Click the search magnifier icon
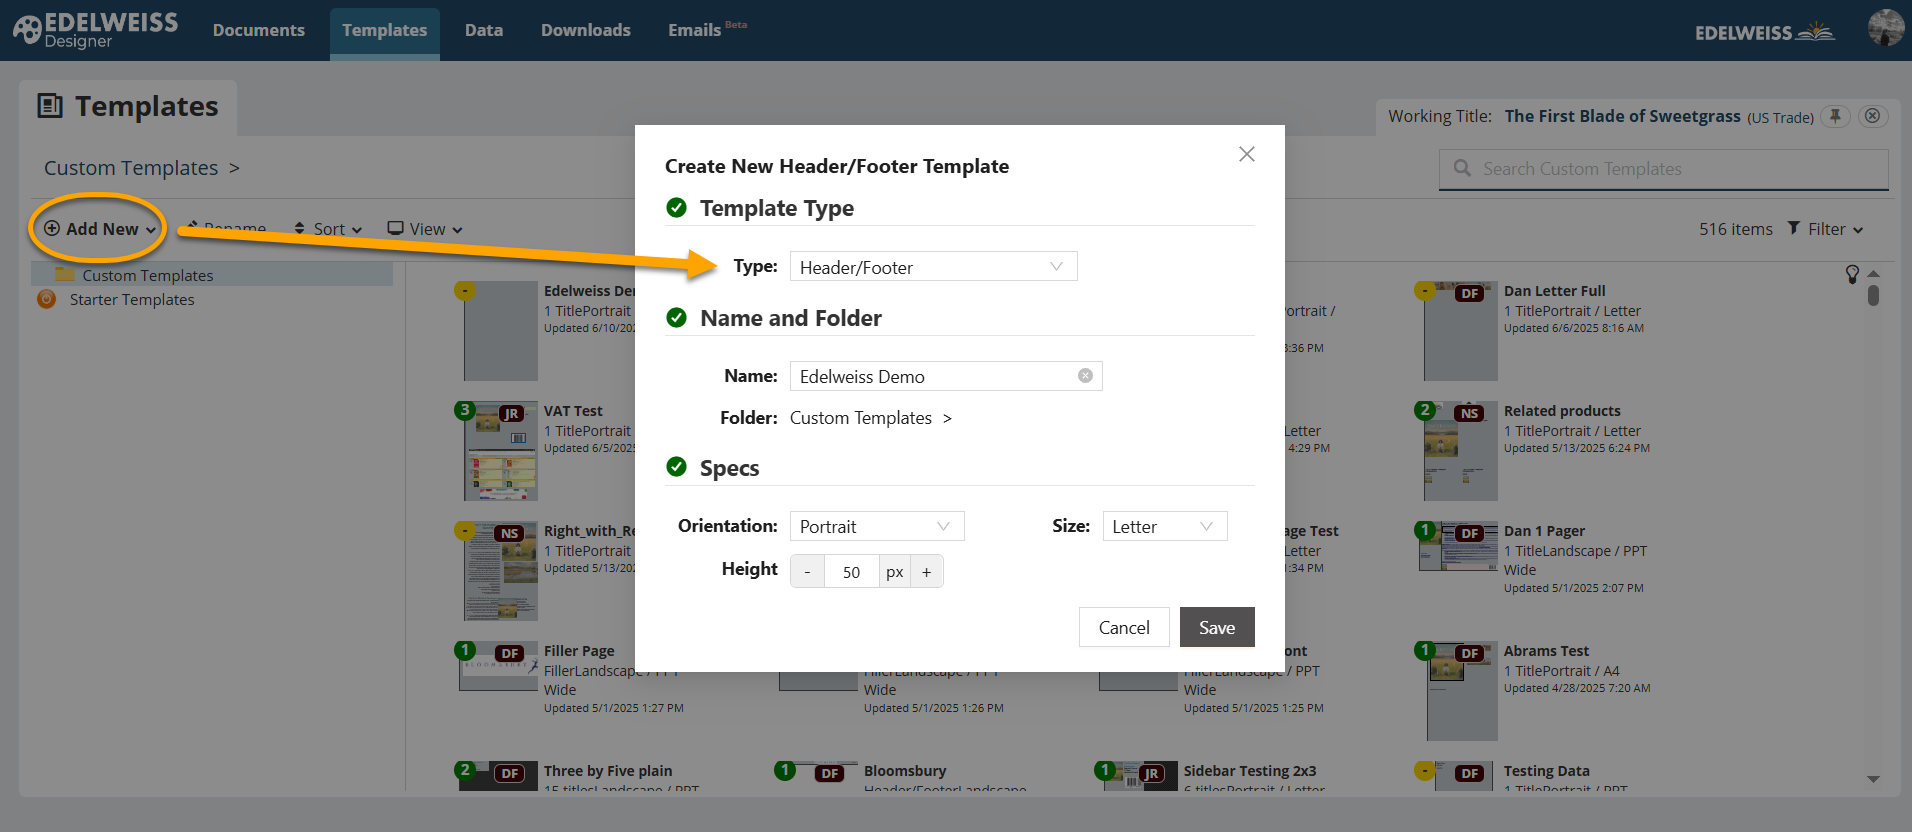1912x832 pixels. click(1462, 168)
